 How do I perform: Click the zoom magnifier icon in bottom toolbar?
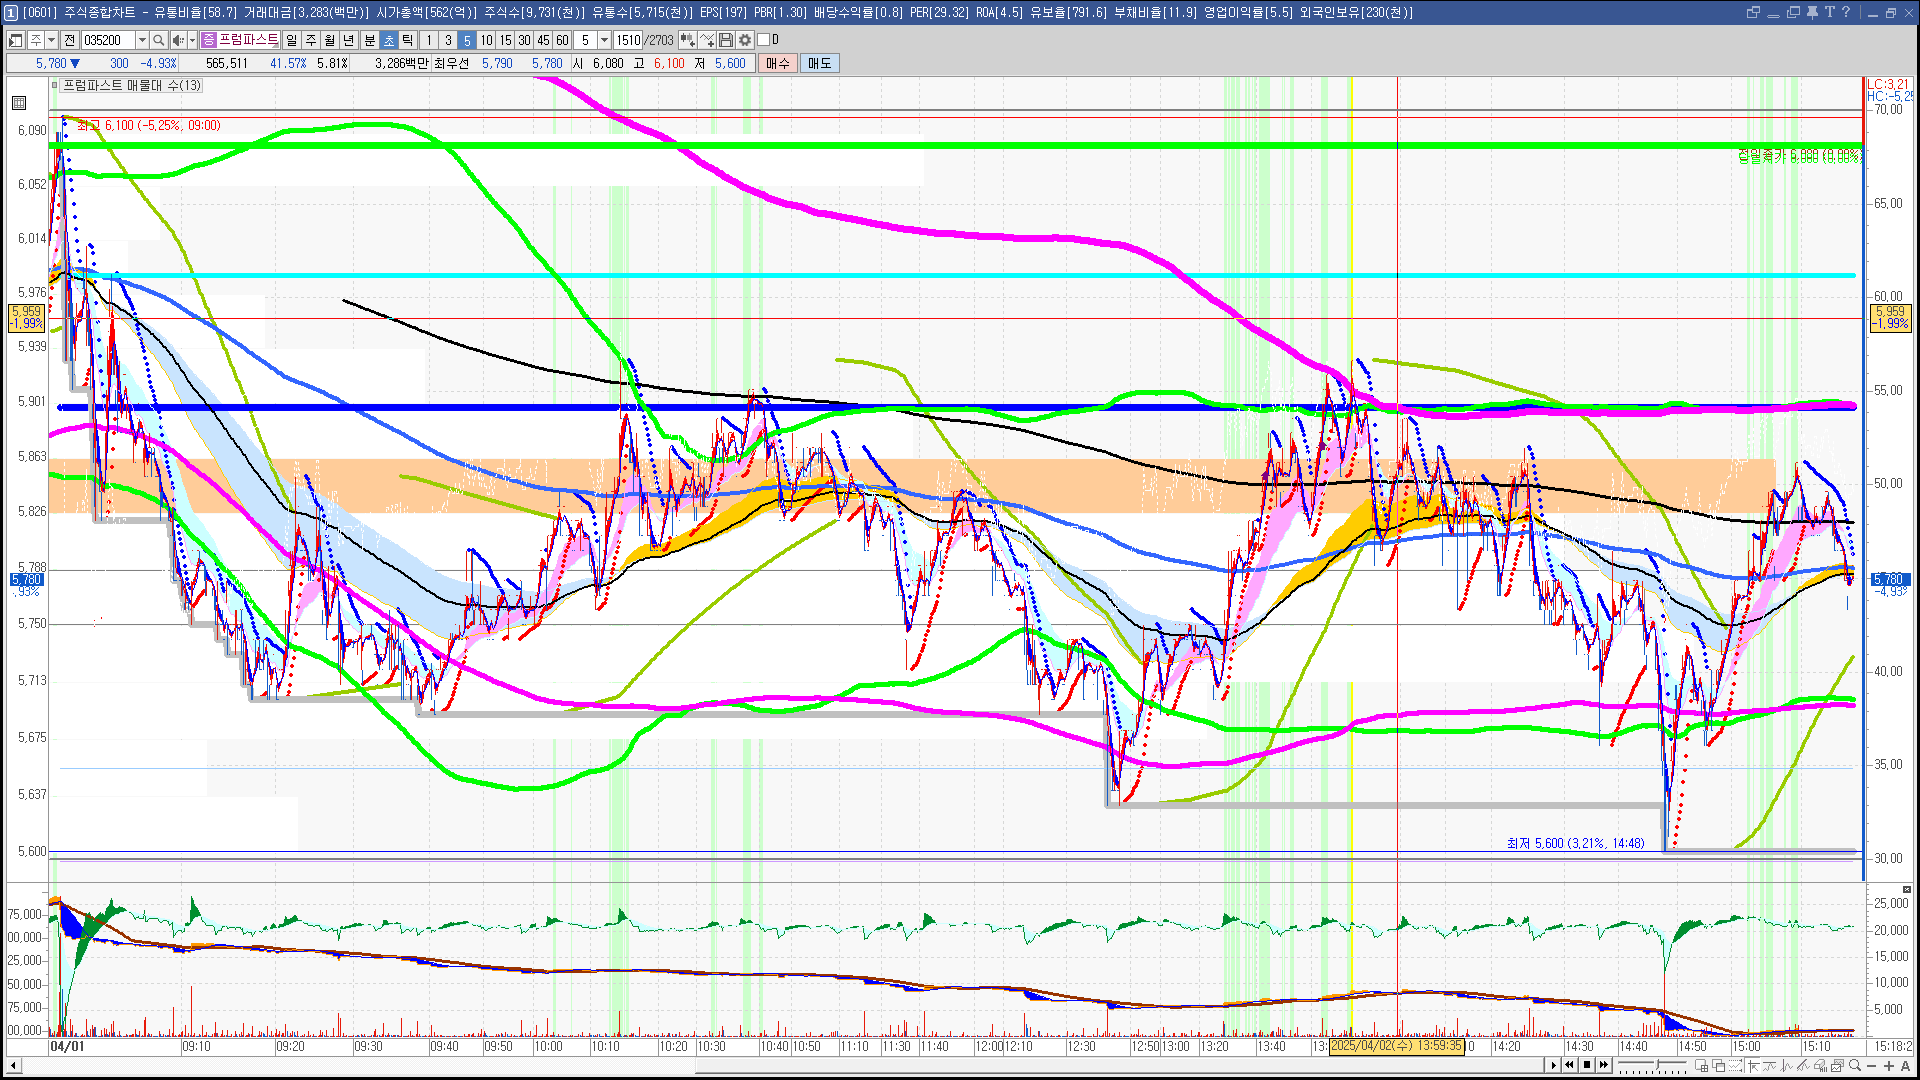[1854, 1065]
